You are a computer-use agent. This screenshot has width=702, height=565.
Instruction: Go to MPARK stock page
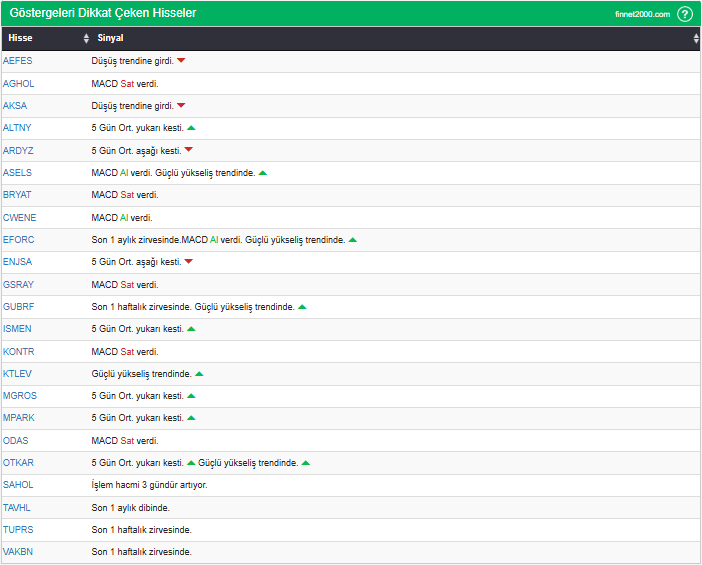(x=19, y=418)
